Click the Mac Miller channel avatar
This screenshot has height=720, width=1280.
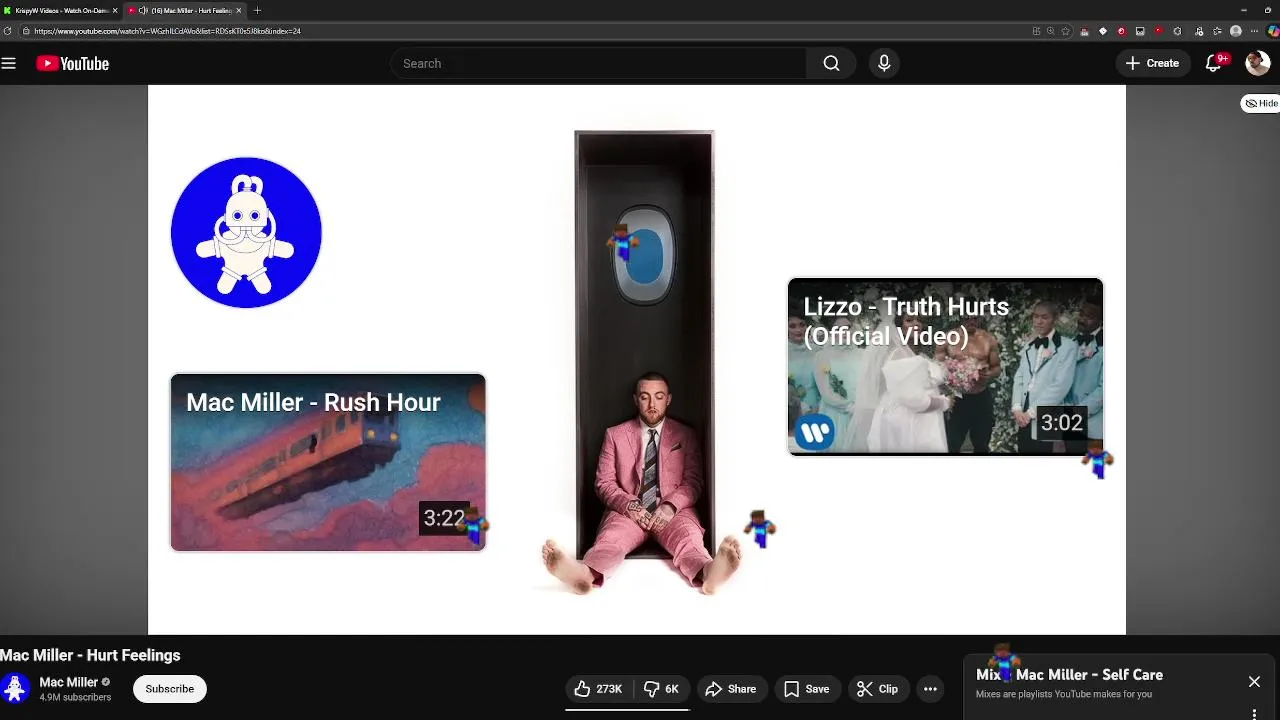[x=14, y=689]
